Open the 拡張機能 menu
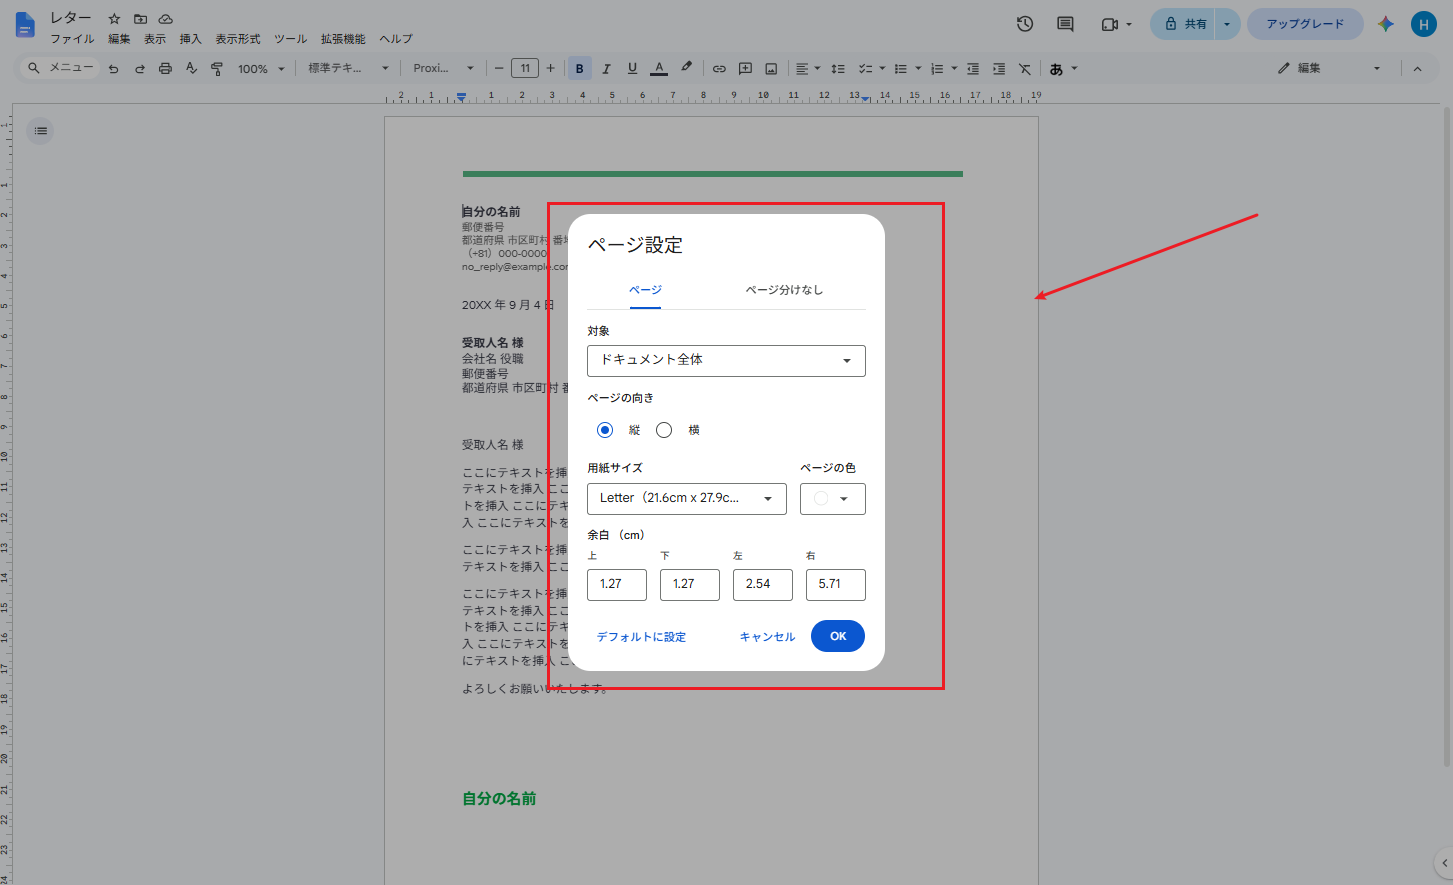 343,39
